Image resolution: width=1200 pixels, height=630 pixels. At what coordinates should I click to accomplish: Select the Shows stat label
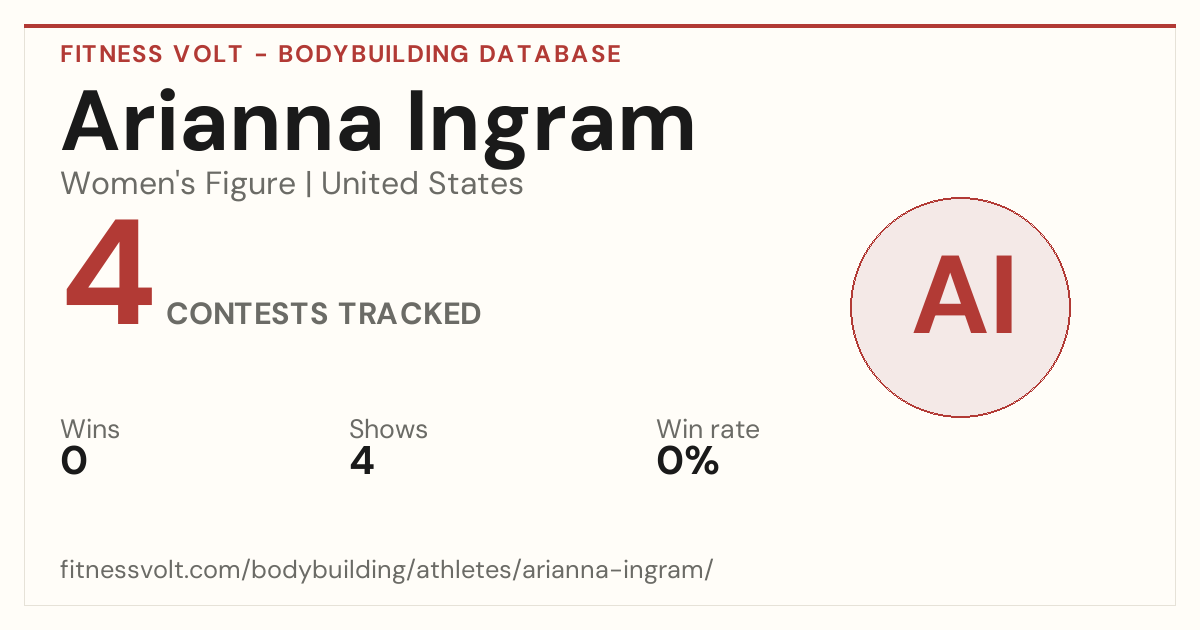click(x=388, y=430)
